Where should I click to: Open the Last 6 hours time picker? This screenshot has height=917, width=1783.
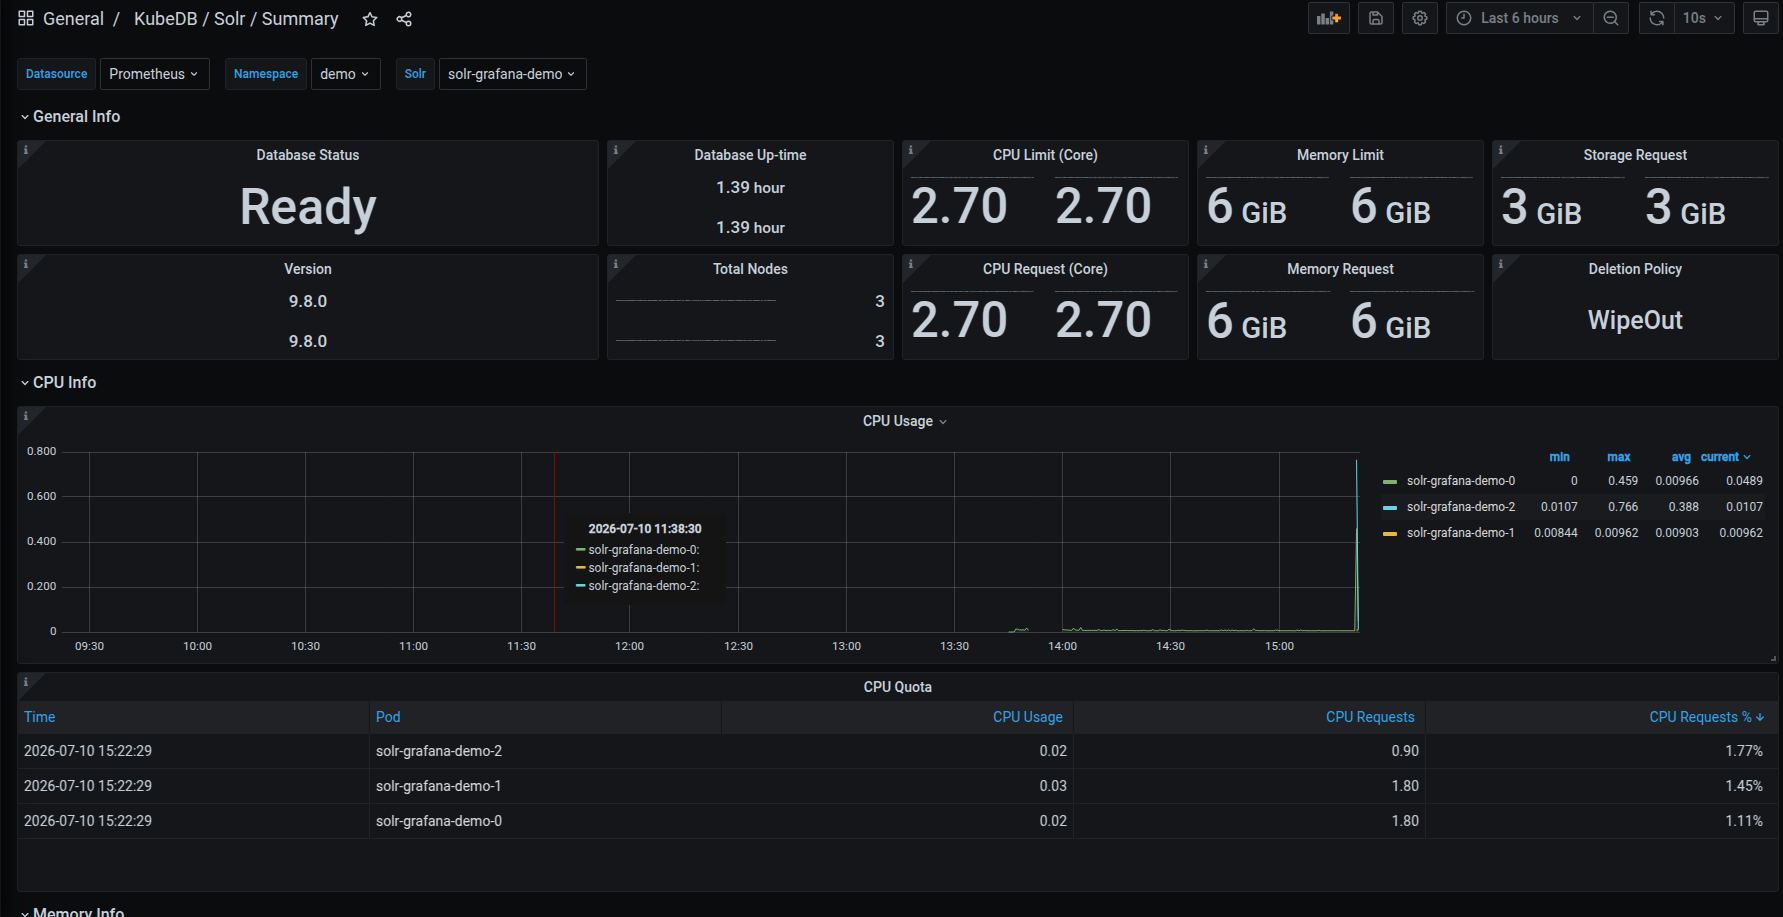tap(1517, 18)
